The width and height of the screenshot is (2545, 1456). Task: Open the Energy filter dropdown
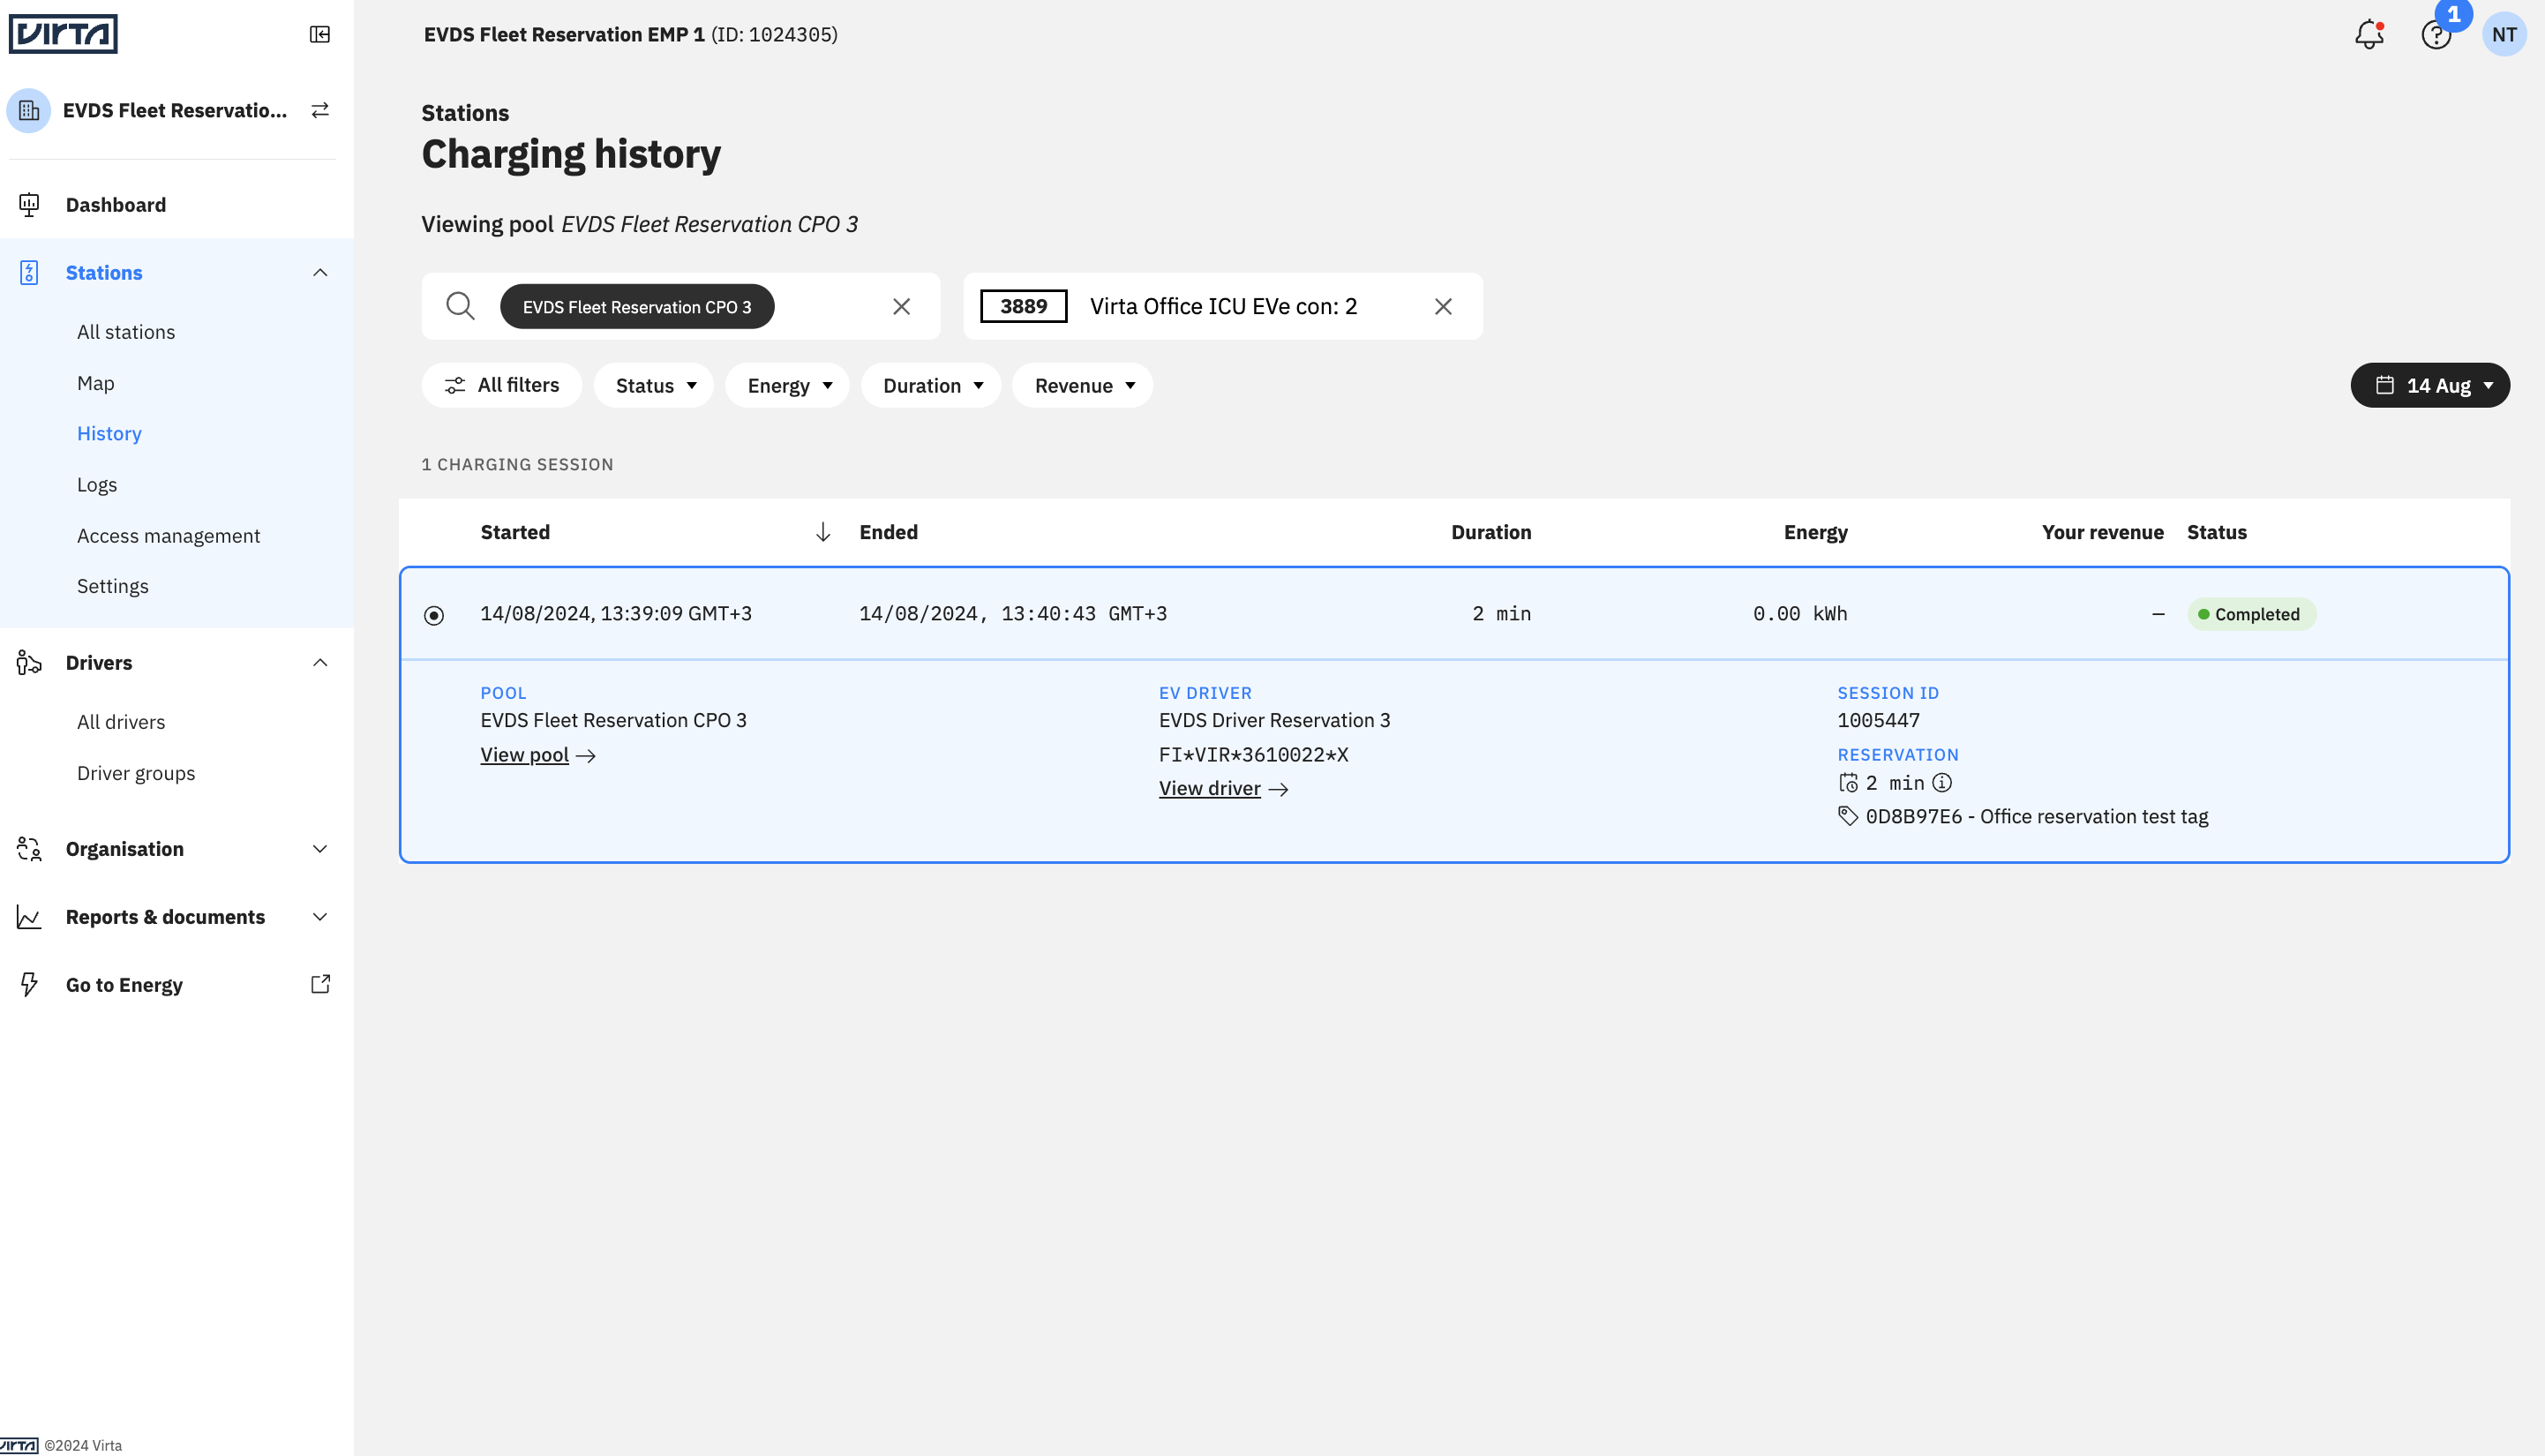tap(788, 385)
